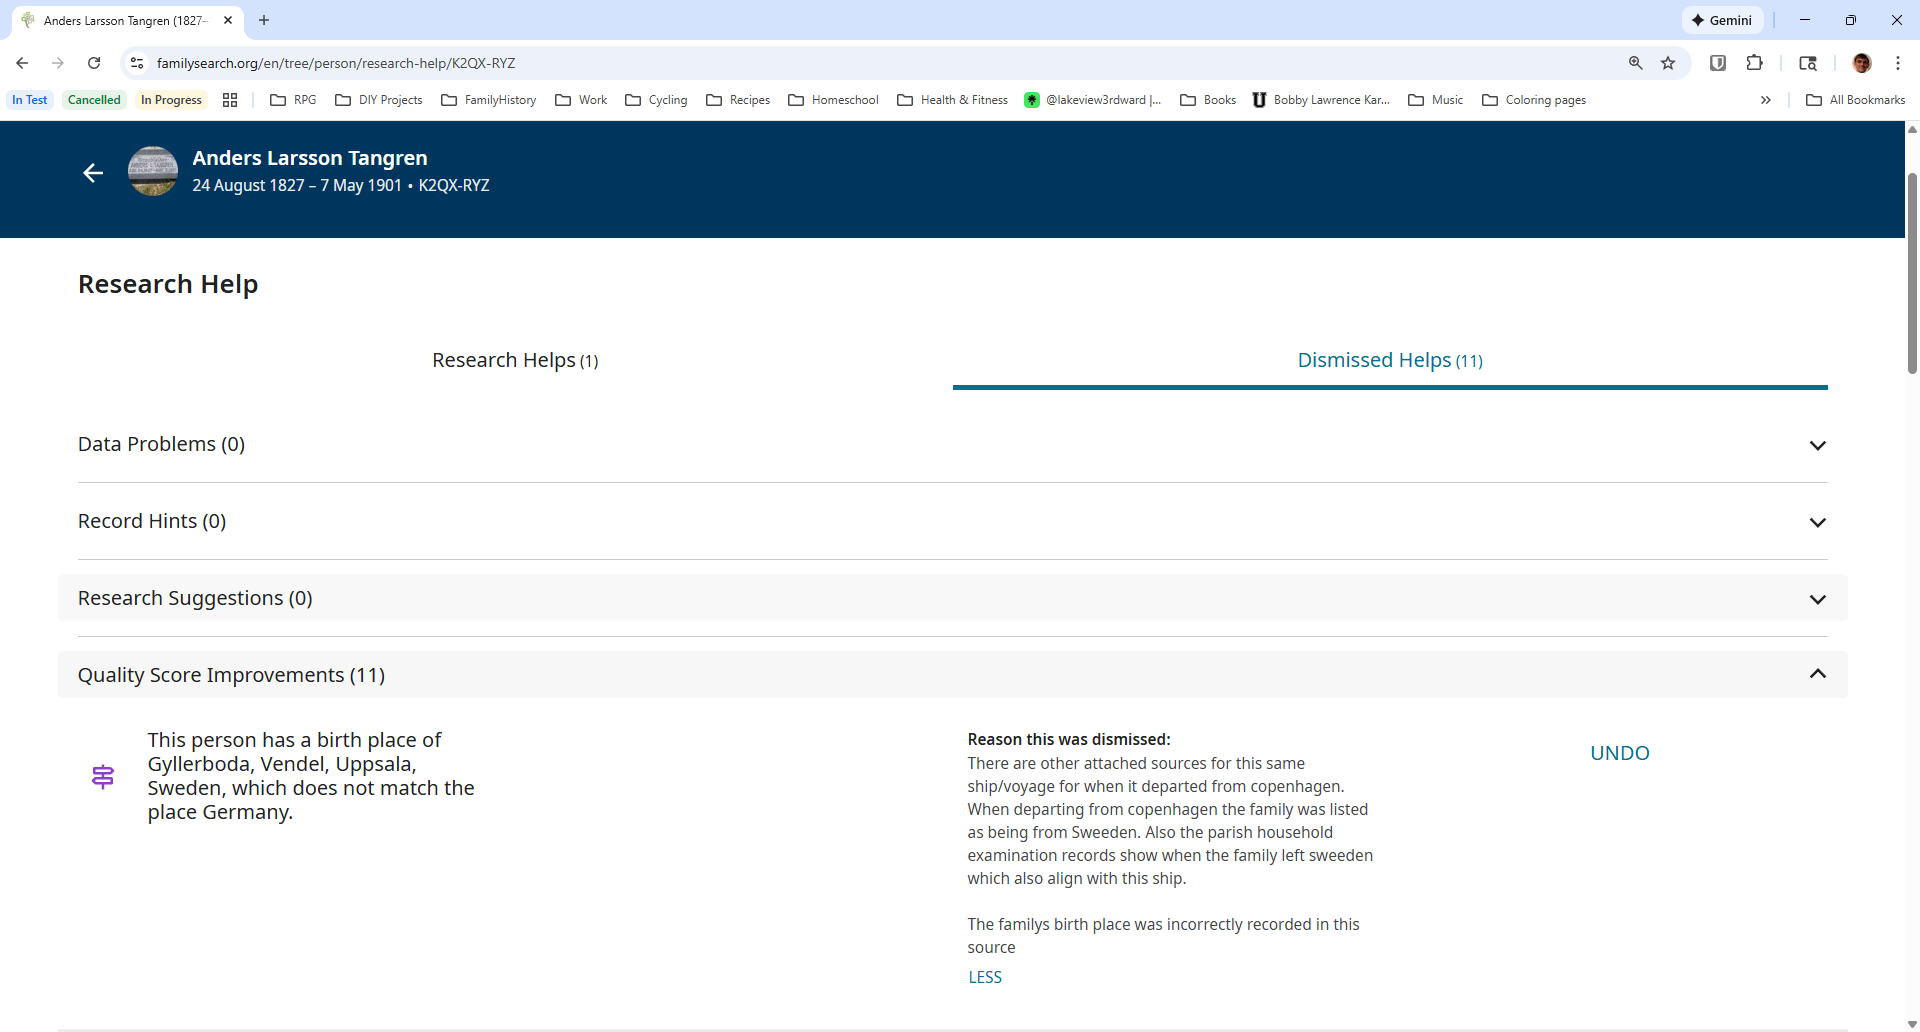The image size is (1920, 1032).
Task: Click the shield icon next to extensions
Action: tap(1718, 63)
